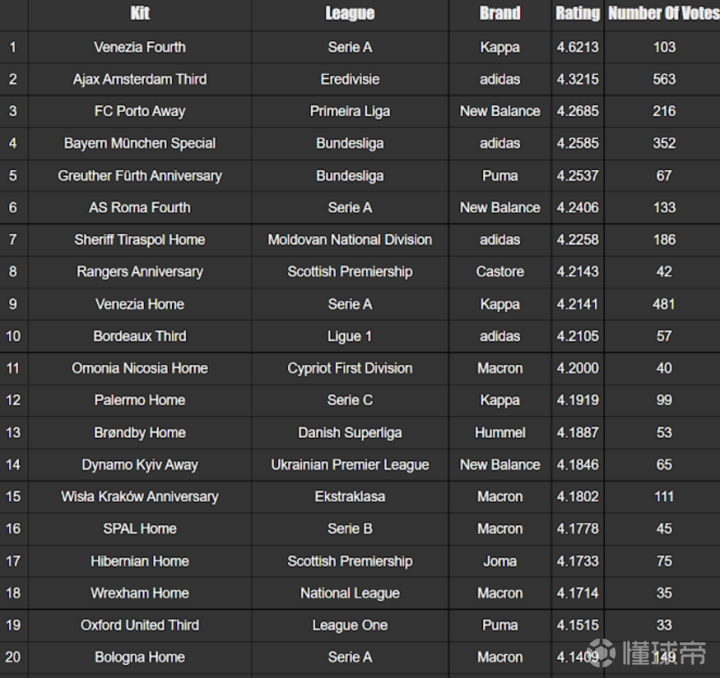
Task: Click the Hummel brand cell
Action: point(499,433)
